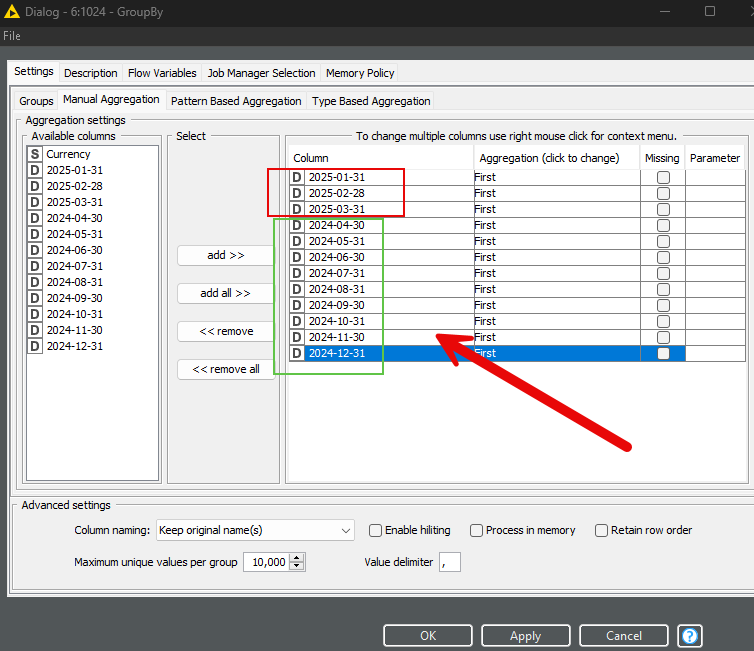The height and width of the screenshot is (651, 754).
Task: Enable the hiliting checkbox
Action: (376, 530)
